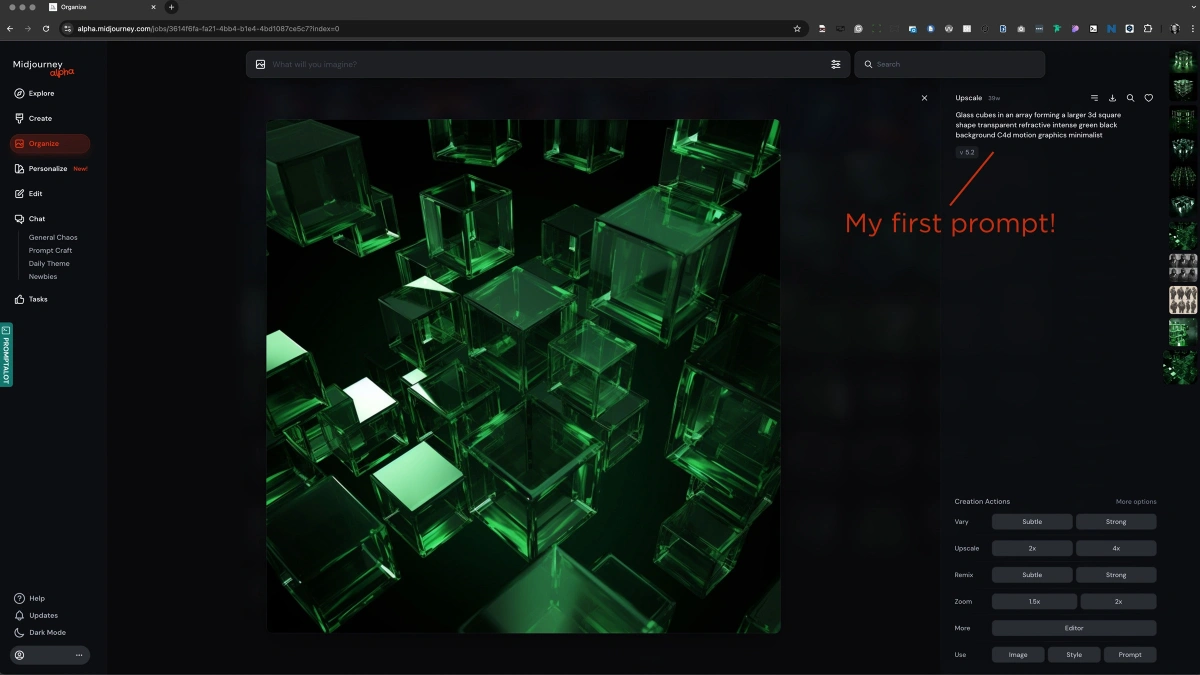Click the v 5.2 version tag
This screenshot has height=675, width=1200.
click(967, 153)
